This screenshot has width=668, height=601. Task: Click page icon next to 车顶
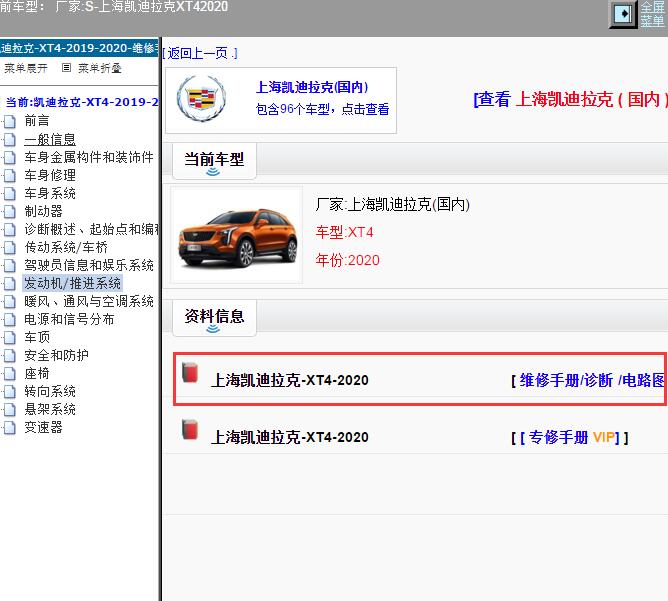(9, 338)
